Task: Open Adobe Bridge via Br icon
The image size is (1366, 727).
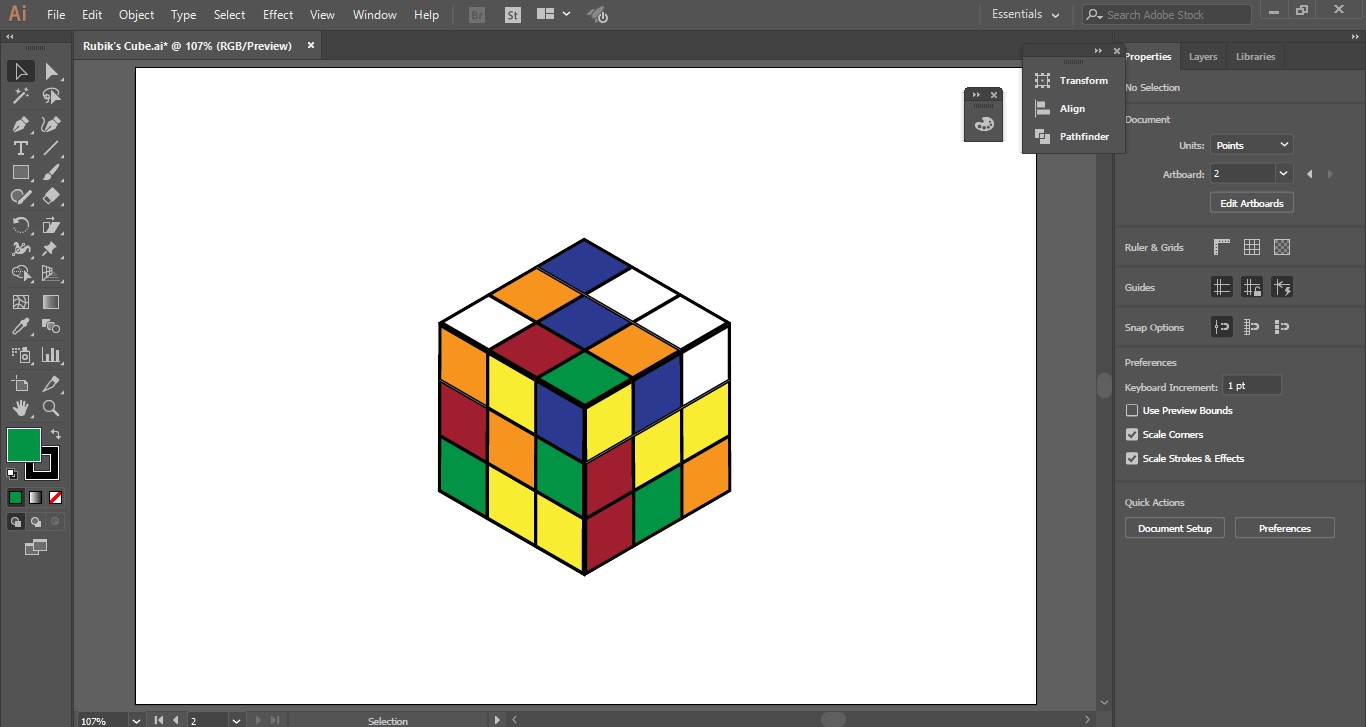Action: (x=478, y=15)
